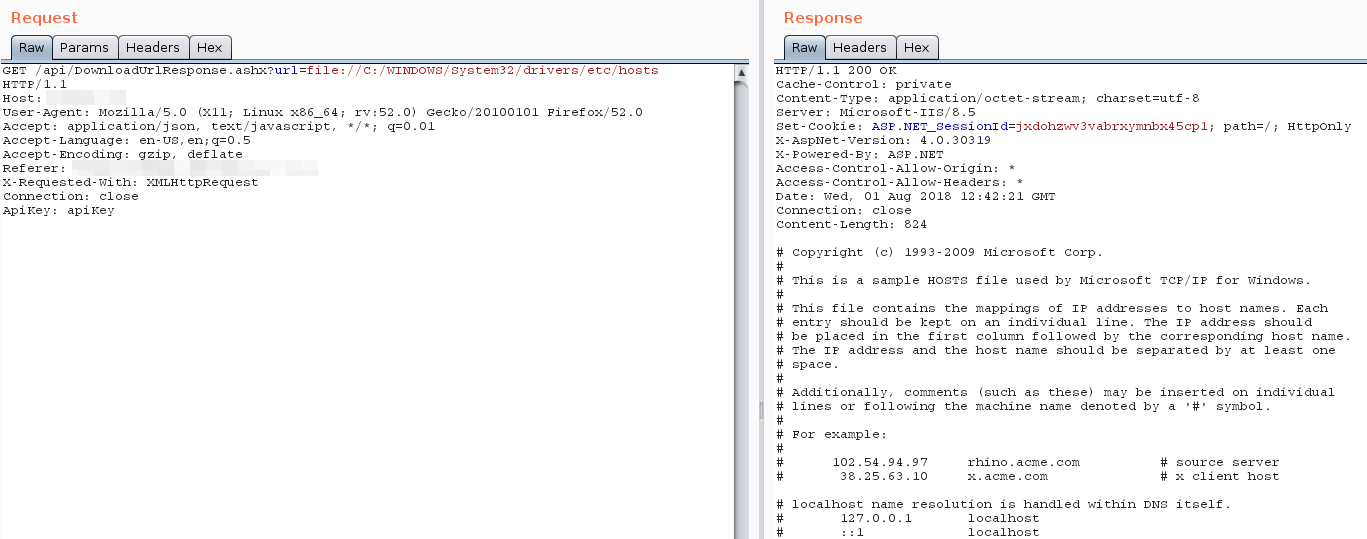
Task: Click the HTTP/1.1 200 OK status line
Action: click(x=836, y=71)
